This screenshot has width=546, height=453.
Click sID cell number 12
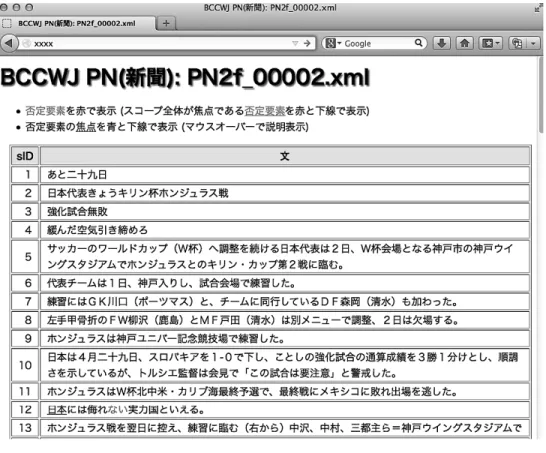[25, 409]
